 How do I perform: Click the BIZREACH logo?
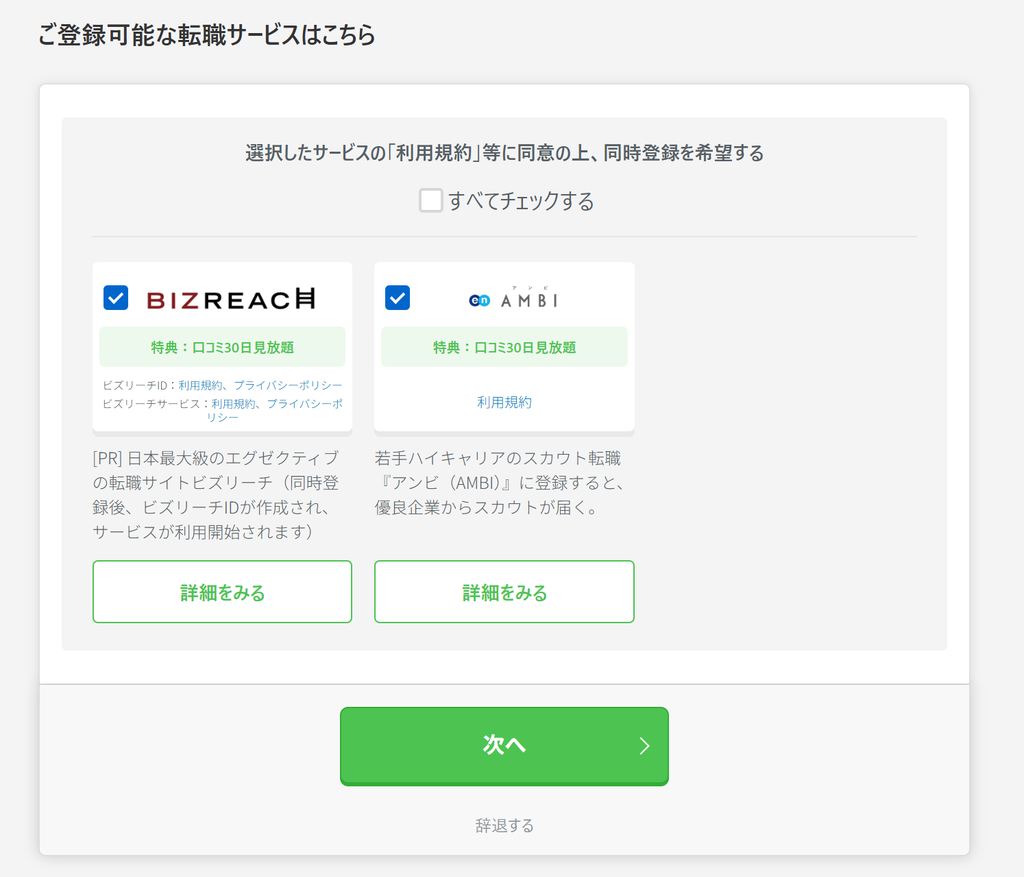point(231,299)
